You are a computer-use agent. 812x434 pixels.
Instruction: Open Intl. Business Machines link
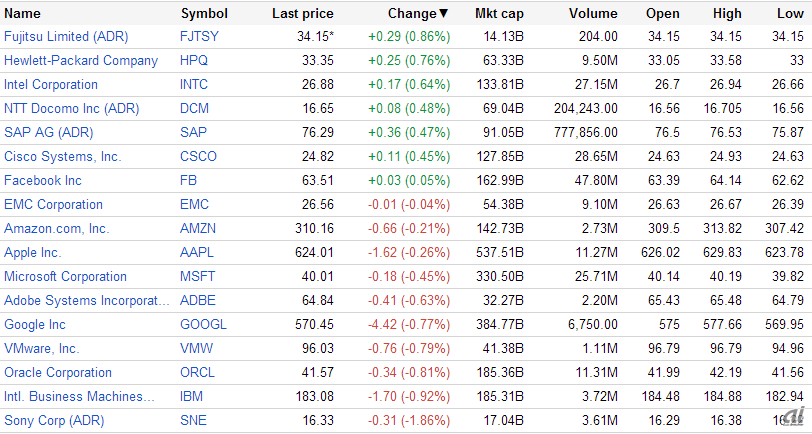[80, 397]
